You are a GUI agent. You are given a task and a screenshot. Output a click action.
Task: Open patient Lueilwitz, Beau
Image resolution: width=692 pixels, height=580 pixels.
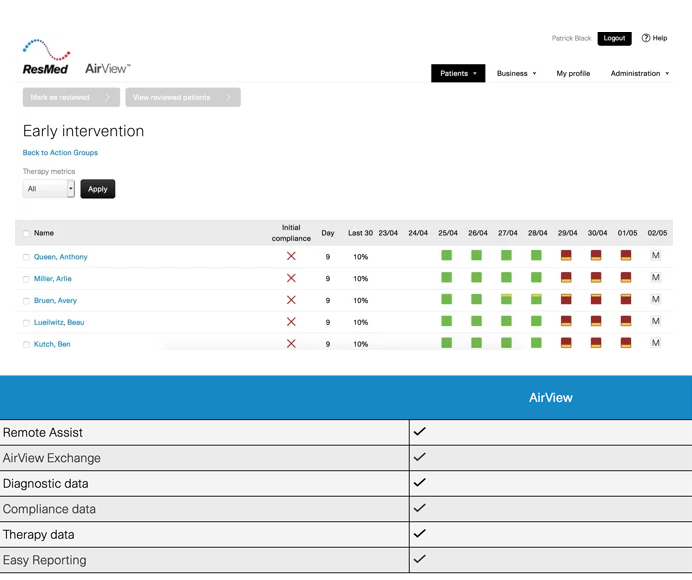[x=59, y=322]
